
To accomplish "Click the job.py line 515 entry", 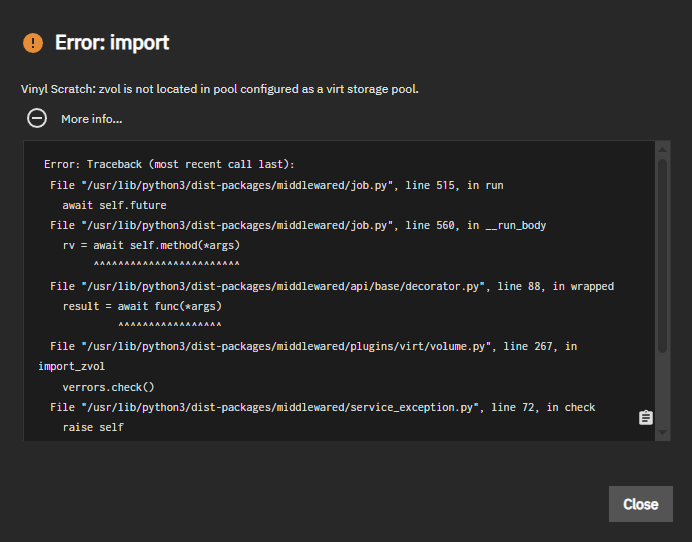I will pos(277,185).
